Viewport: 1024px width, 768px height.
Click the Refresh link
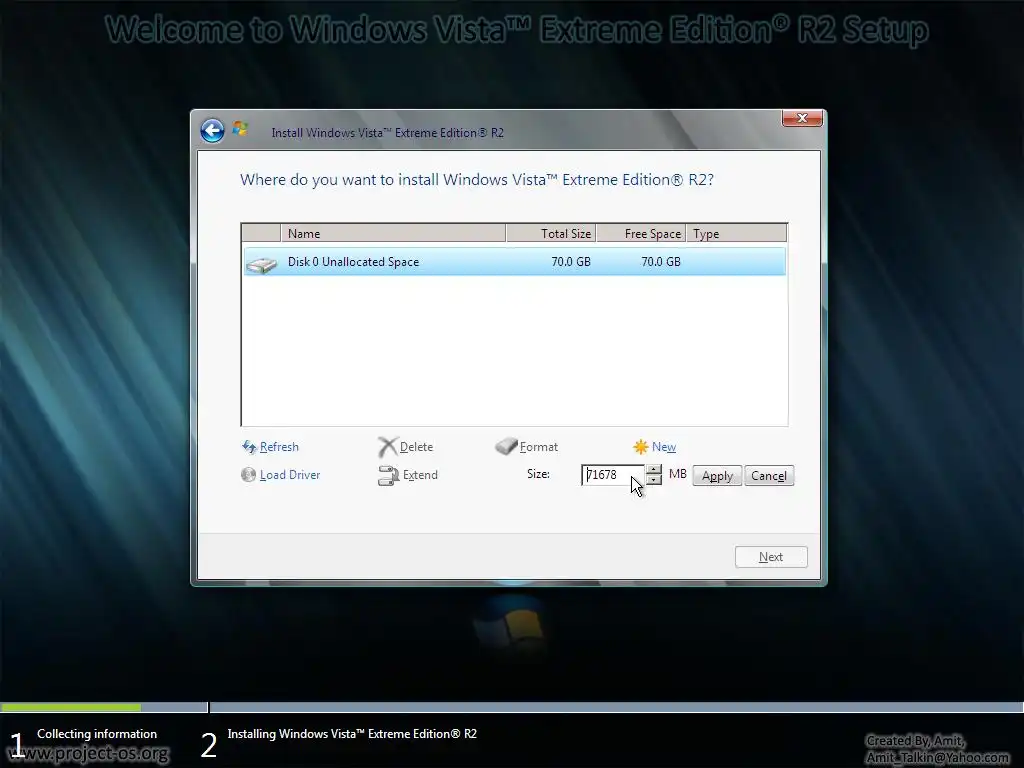(x=279, y=447)
